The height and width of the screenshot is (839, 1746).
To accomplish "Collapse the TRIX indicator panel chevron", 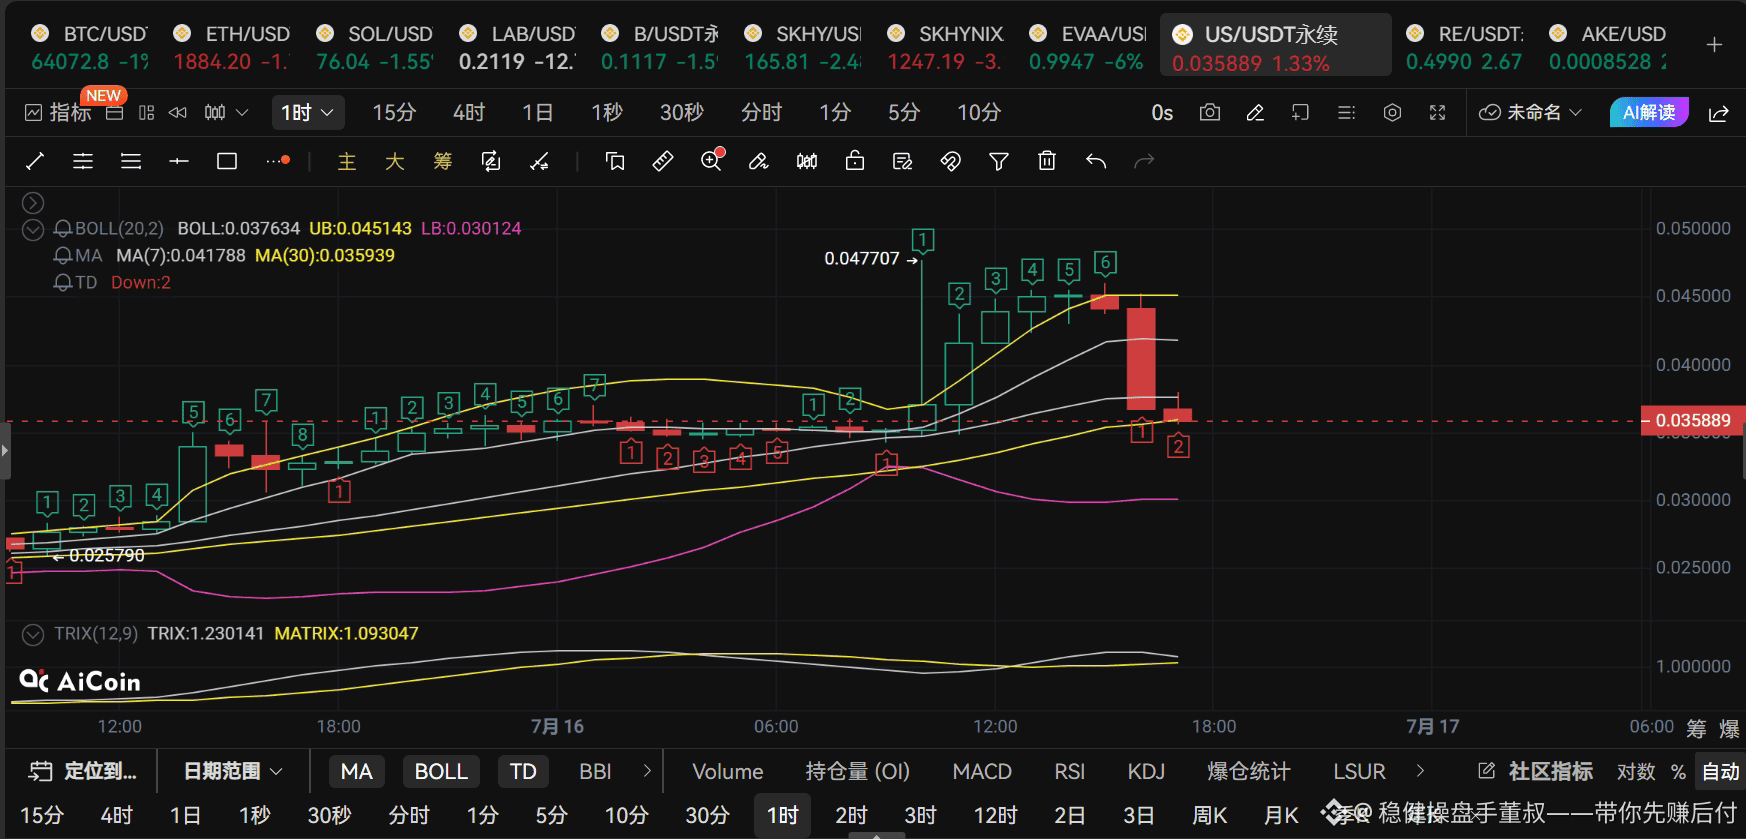I will tap(33, 634).
